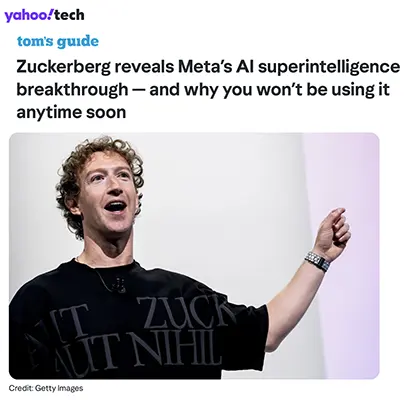This screenshot has width=411, height=400.
Task: Open the Zuckerberg superintelligence headline article
Action: 208,89
